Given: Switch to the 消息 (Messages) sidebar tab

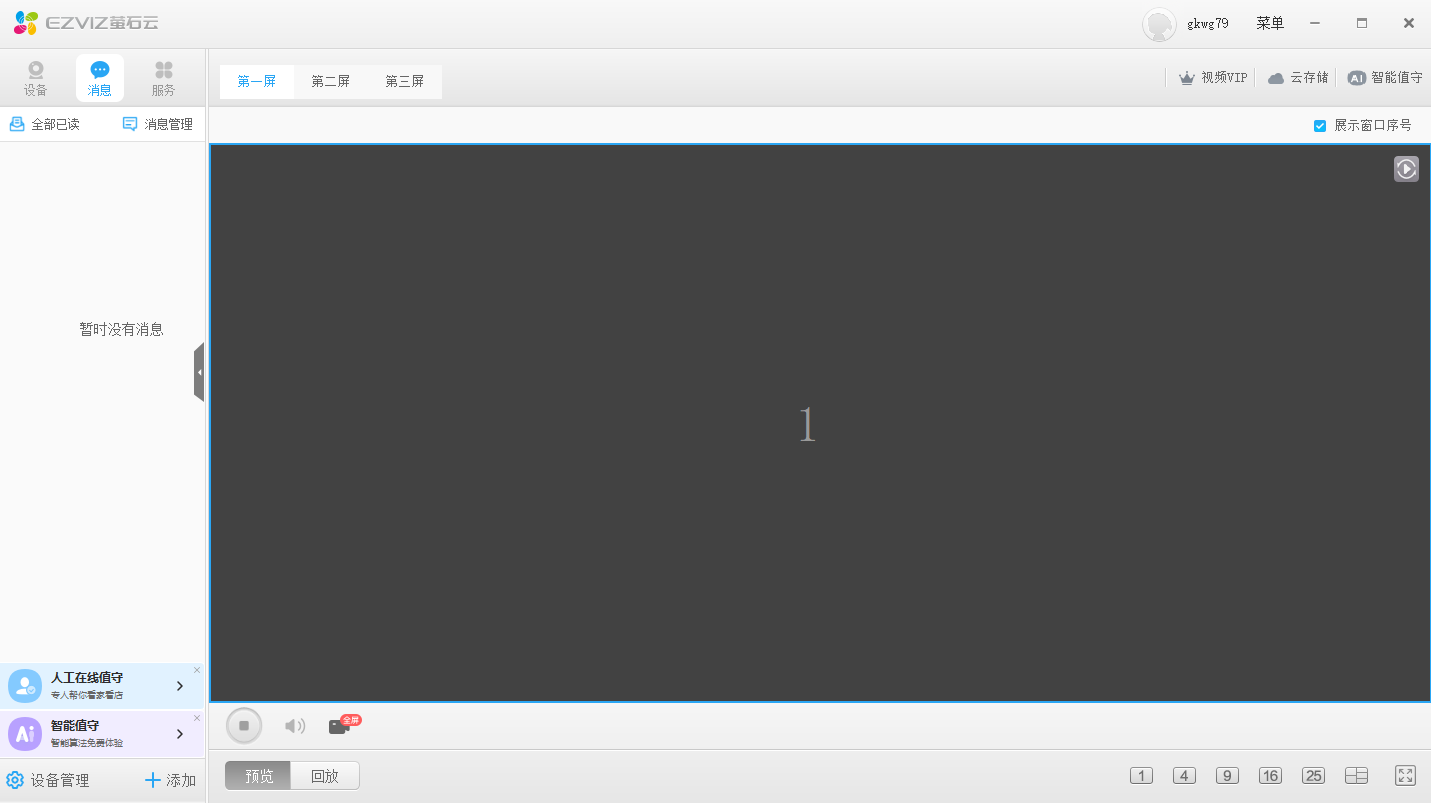Looking at the screenshot, I should click(x=100, y=78).
